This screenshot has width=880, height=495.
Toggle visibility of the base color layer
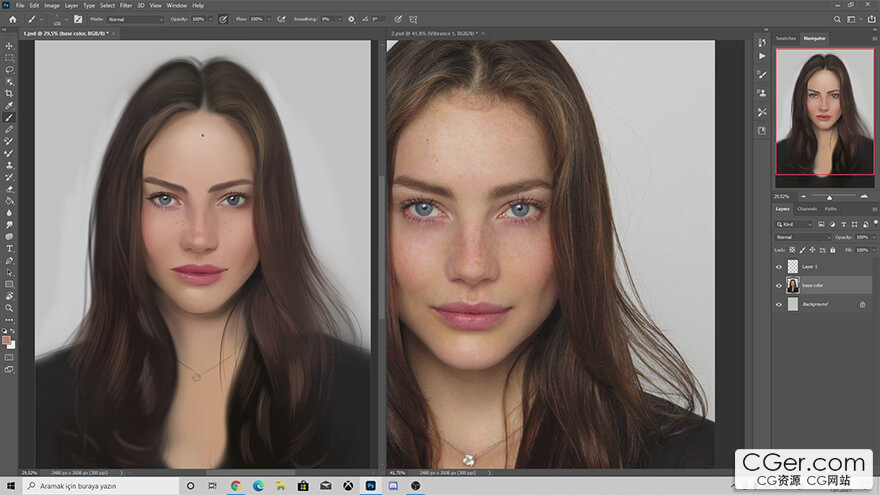pos(779,285)
